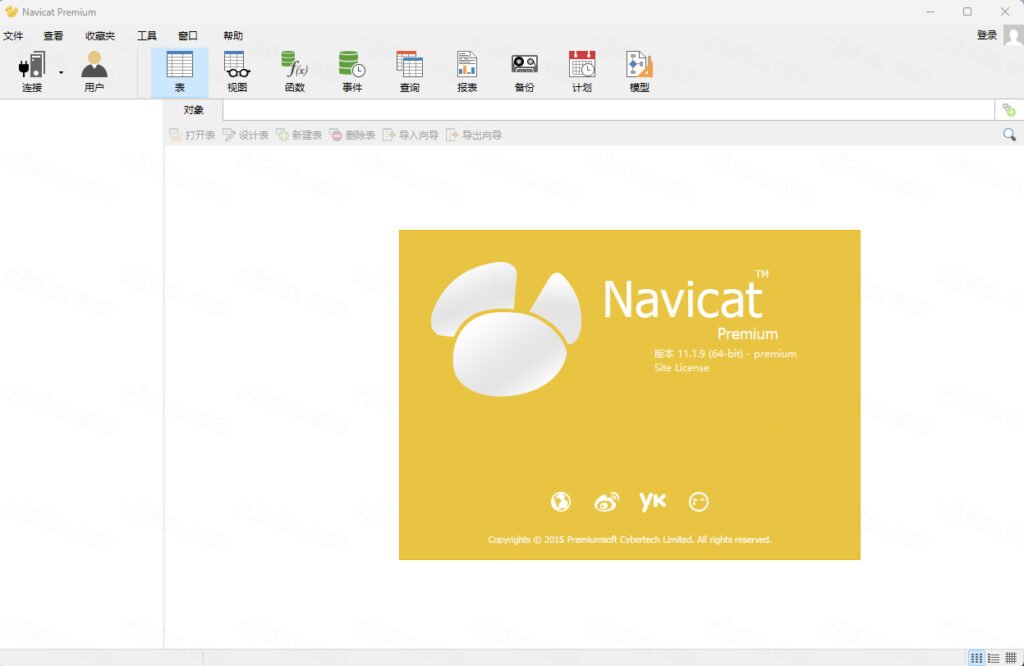Launch the Export Wizard (导出向导)

[474, 135]
